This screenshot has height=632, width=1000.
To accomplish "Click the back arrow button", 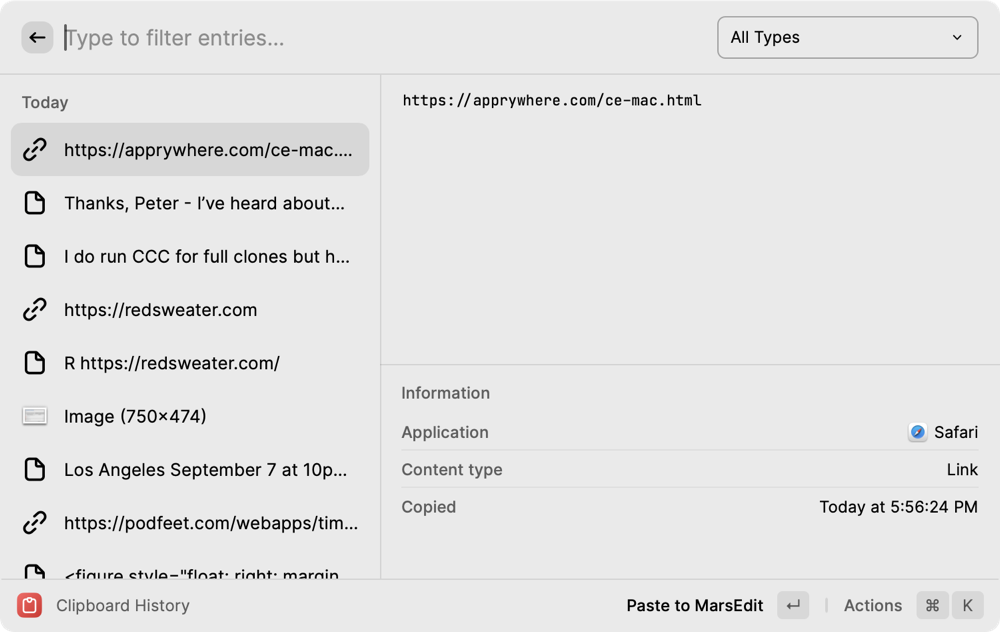I will point(37,38).
